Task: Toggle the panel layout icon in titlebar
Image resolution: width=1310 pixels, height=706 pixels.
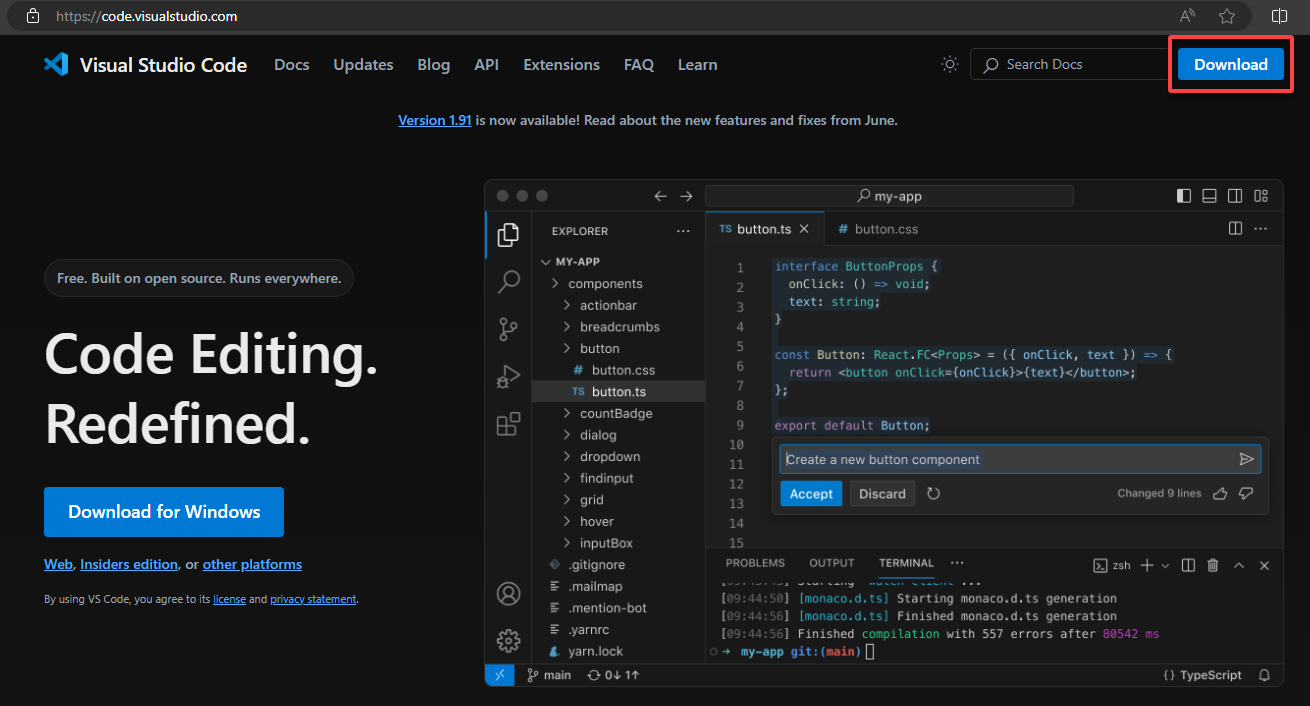Action: 1209,196
